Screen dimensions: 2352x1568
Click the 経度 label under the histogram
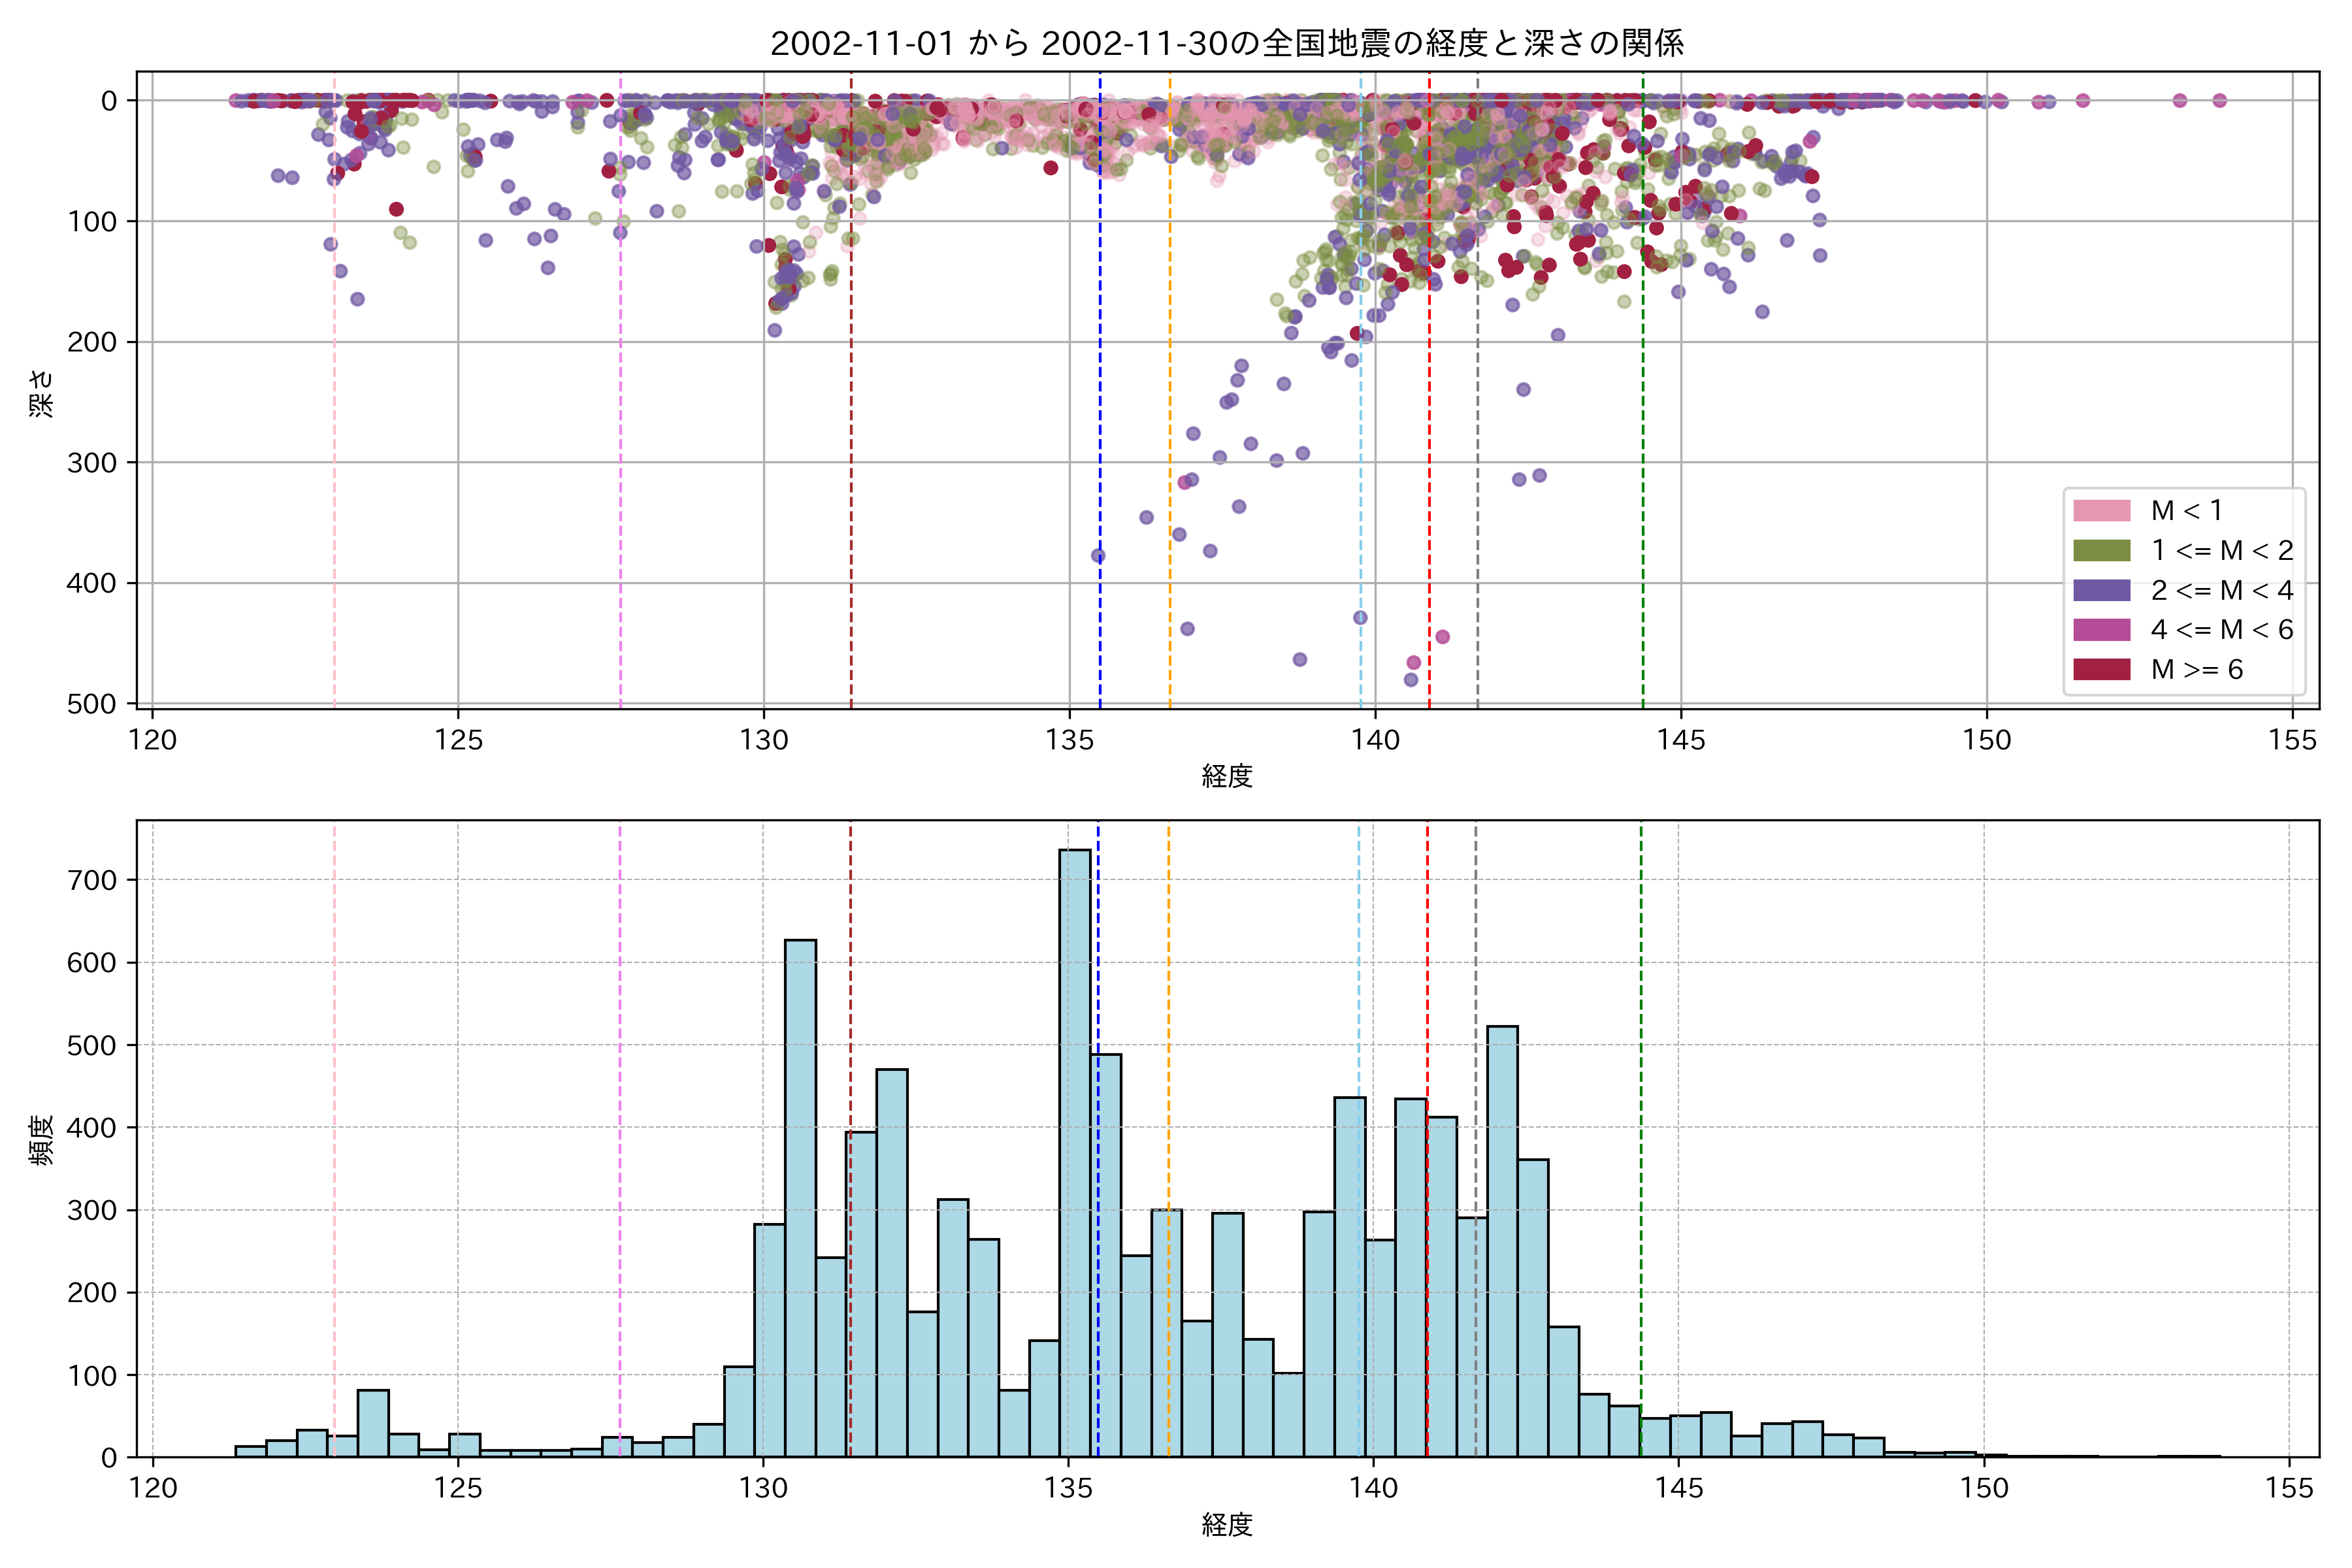coord(1227,1525)
